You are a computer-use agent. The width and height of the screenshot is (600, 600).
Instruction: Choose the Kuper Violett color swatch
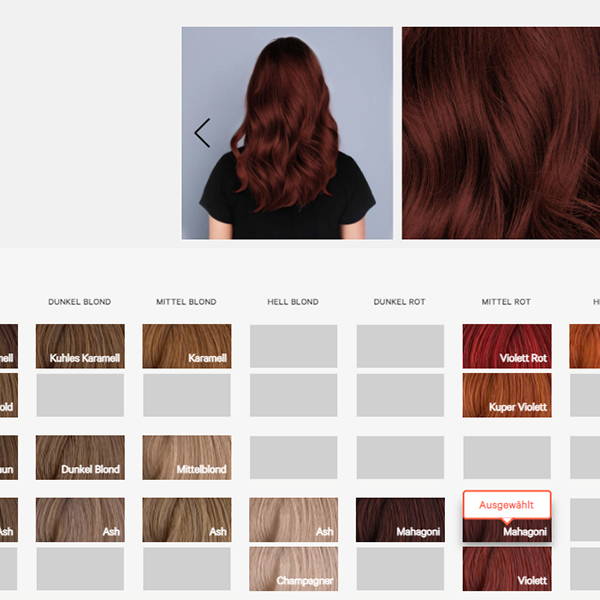(x=507, y=395)
